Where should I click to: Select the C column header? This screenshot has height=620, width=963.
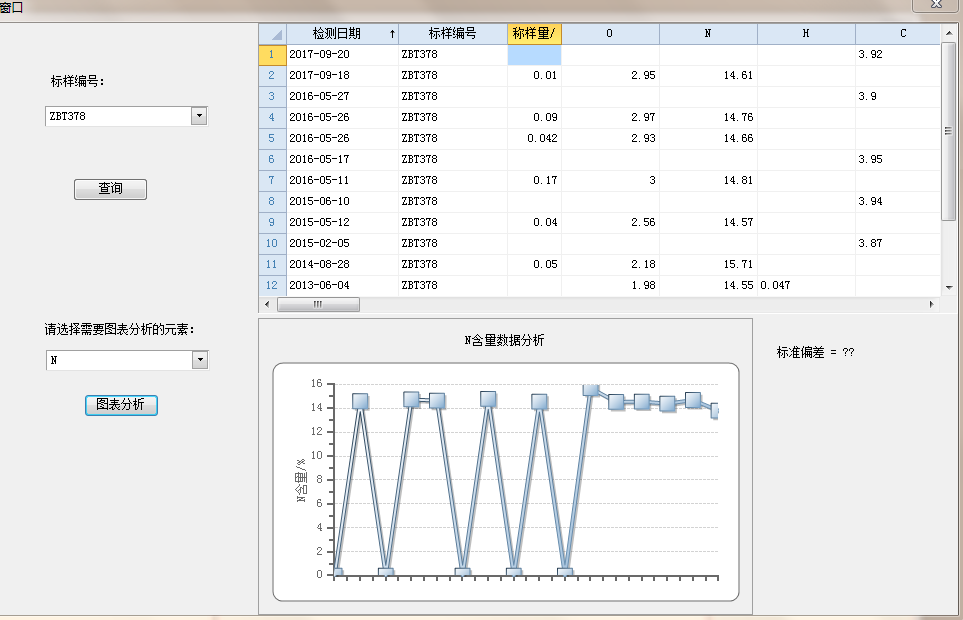pyautogui.click(x=898, y=34)
